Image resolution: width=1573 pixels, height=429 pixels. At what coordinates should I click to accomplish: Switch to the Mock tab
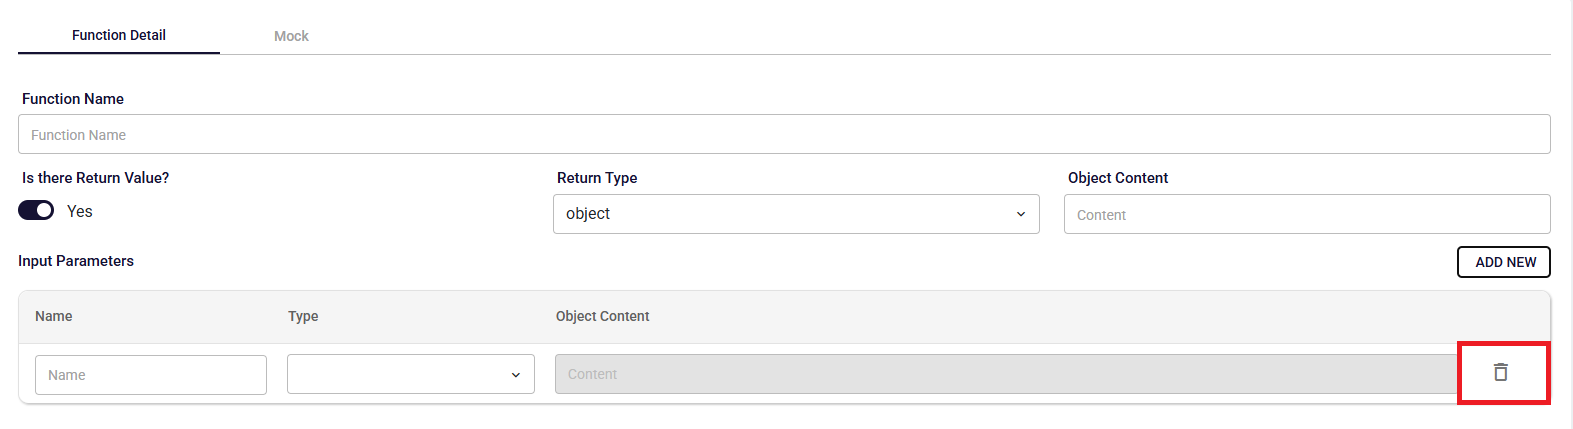(x=292, y=36)
